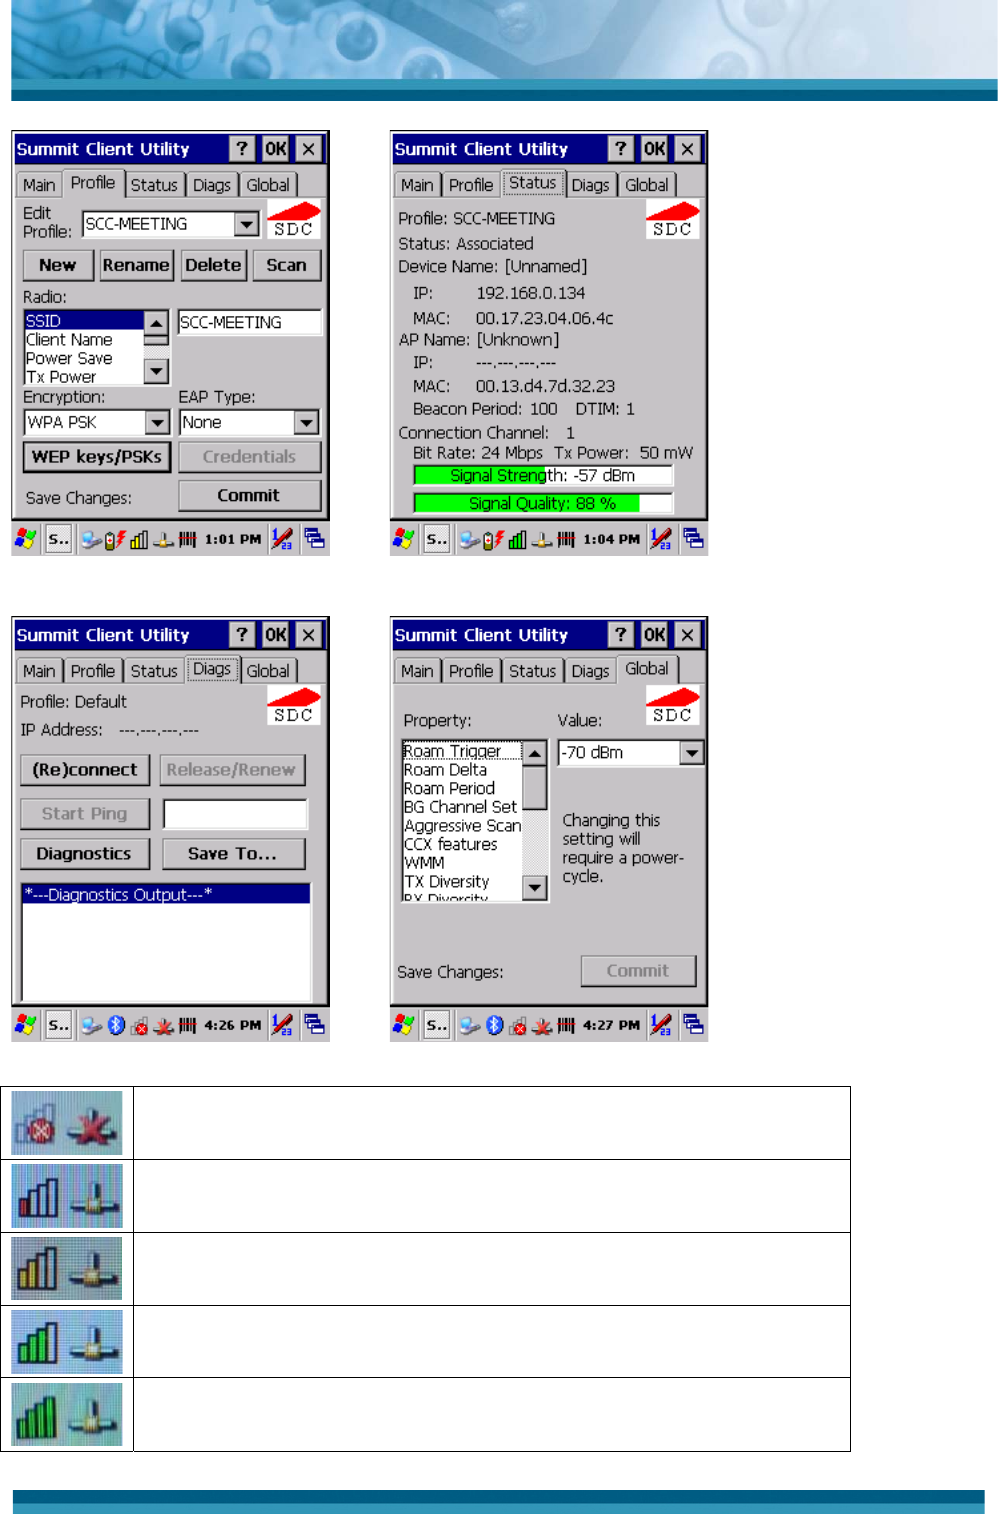Select Aggressive Scan in Property list

pos(462,826)
